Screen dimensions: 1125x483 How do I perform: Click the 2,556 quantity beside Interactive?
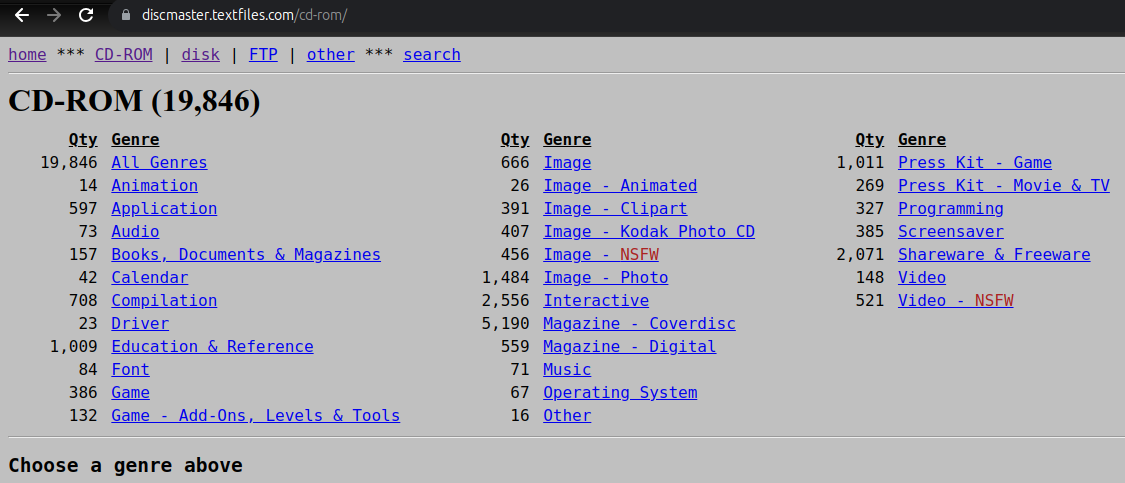pyautogui.click(x=506, y=301)
